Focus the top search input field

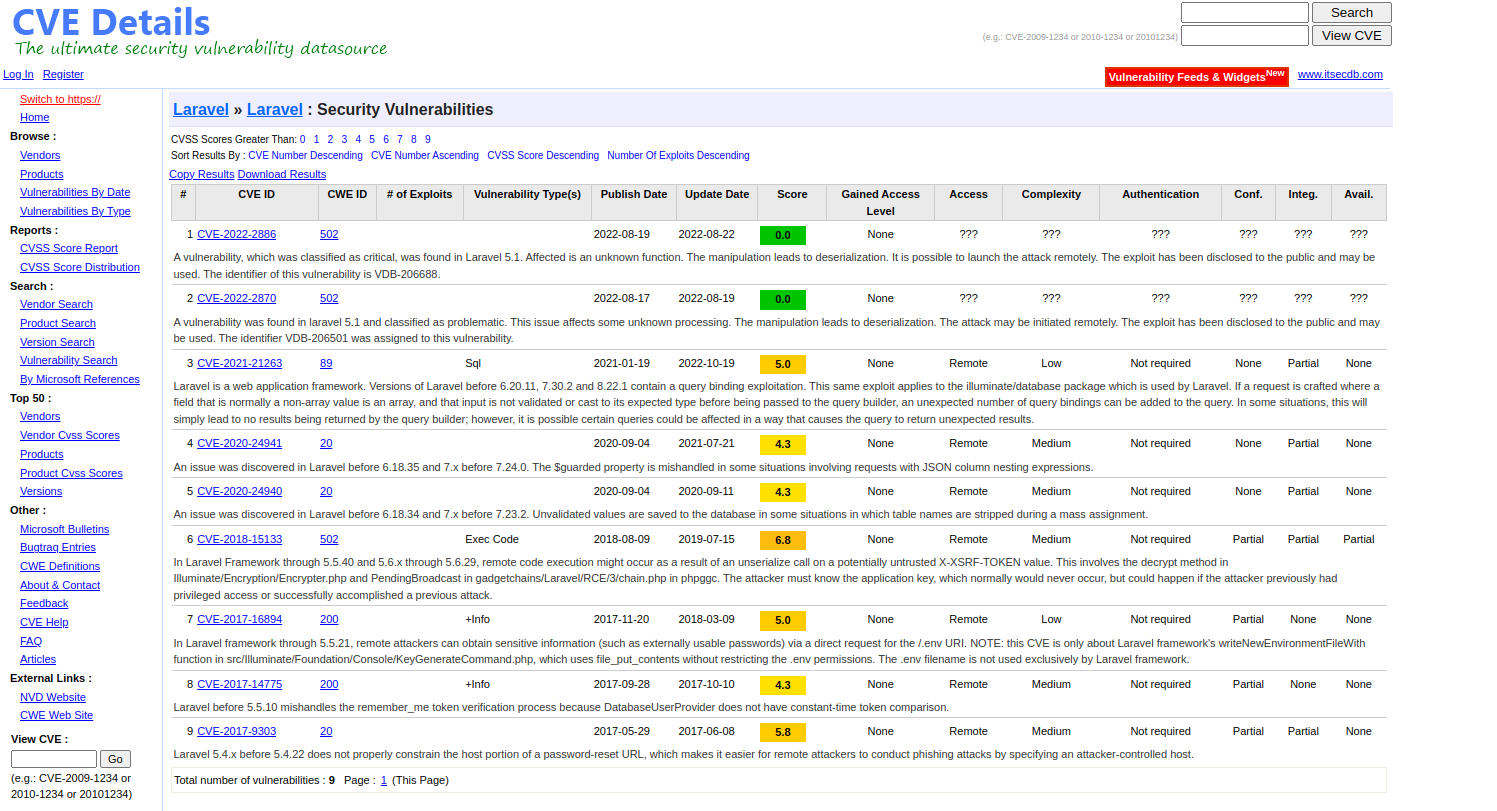[1244, 13]
